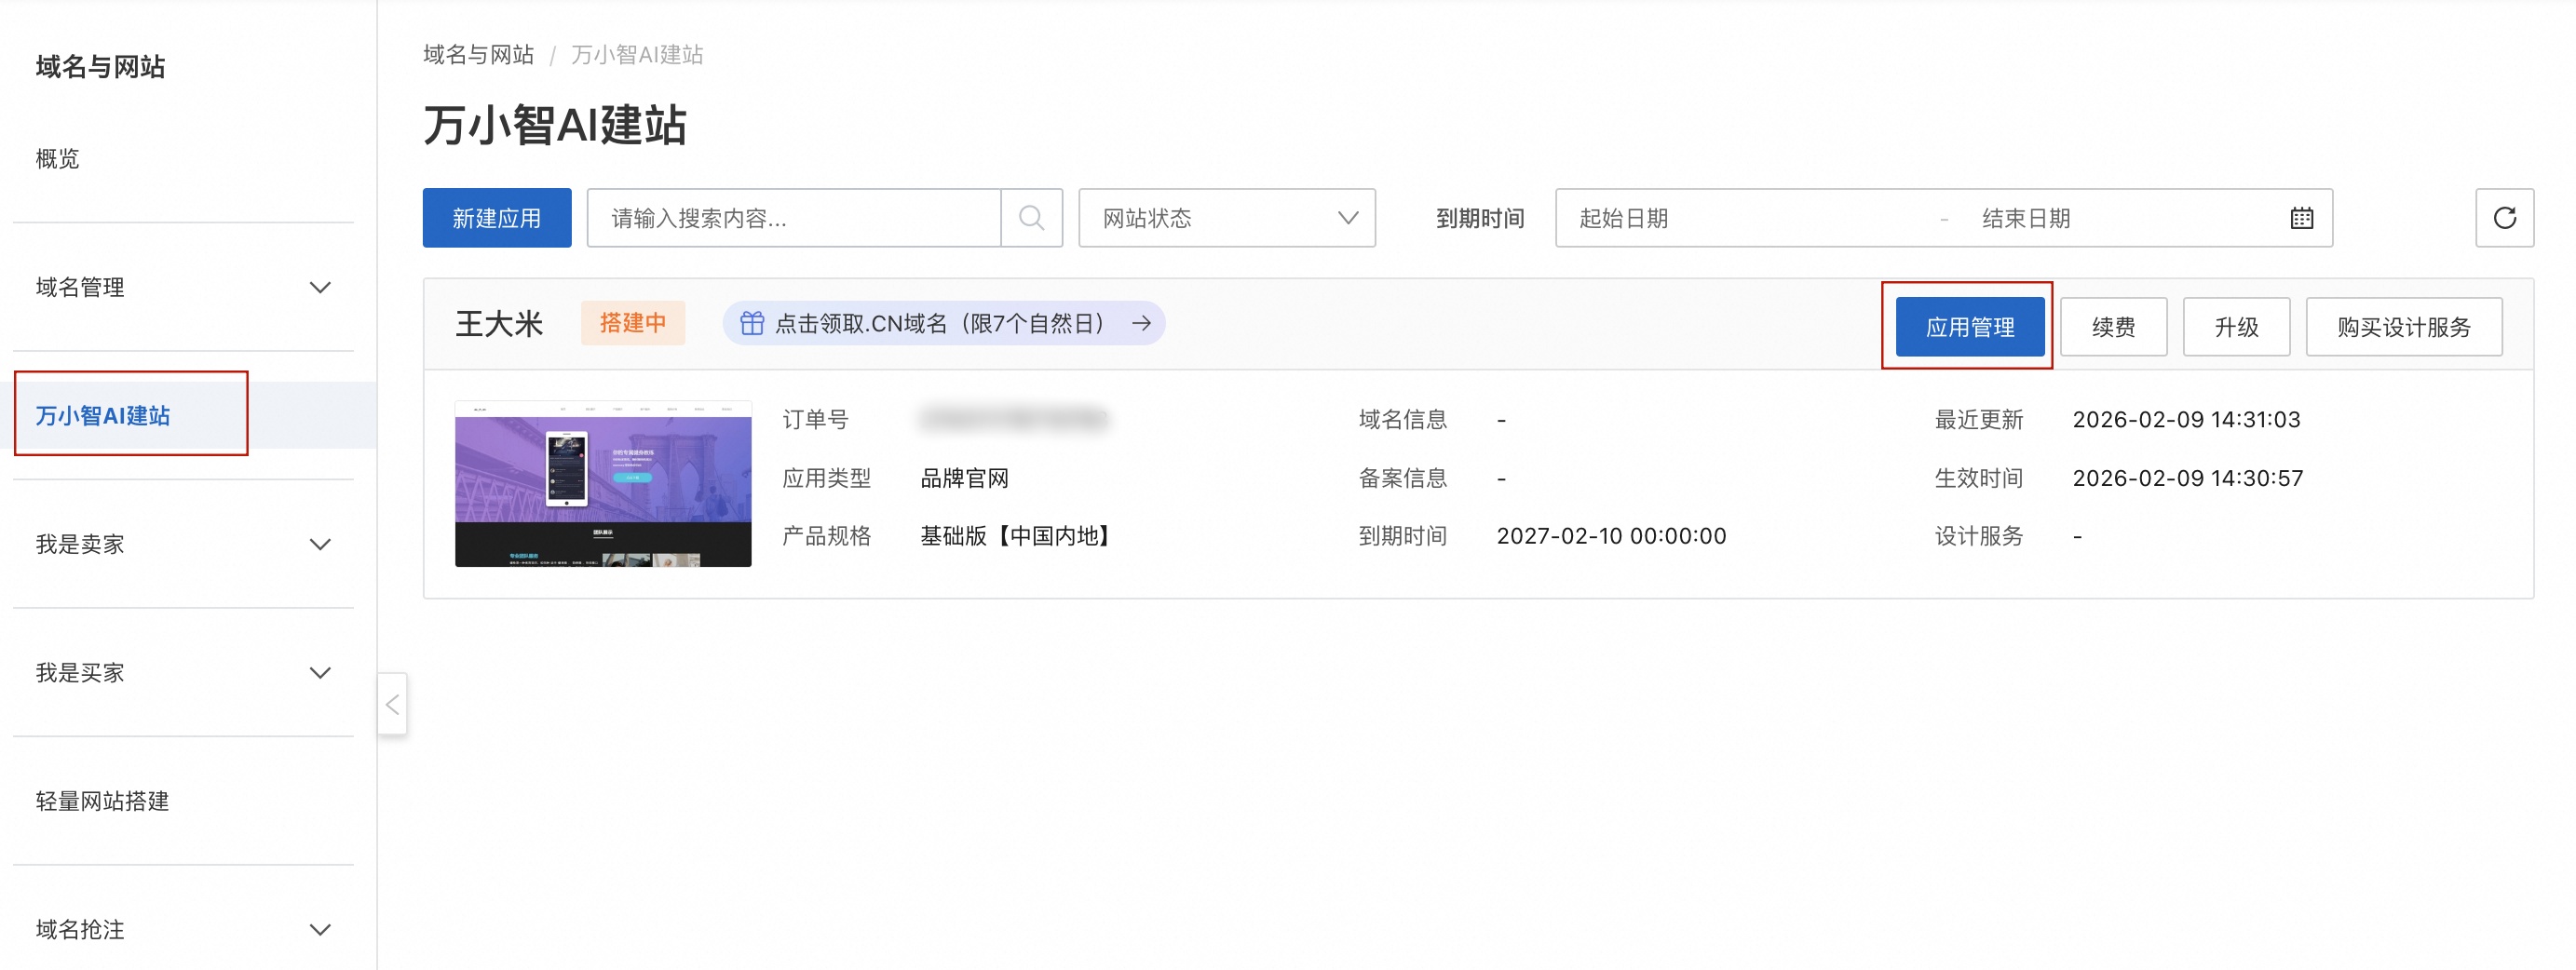Click the 搭建中 status tag
2576x970 pixels.
coord(633,323)
